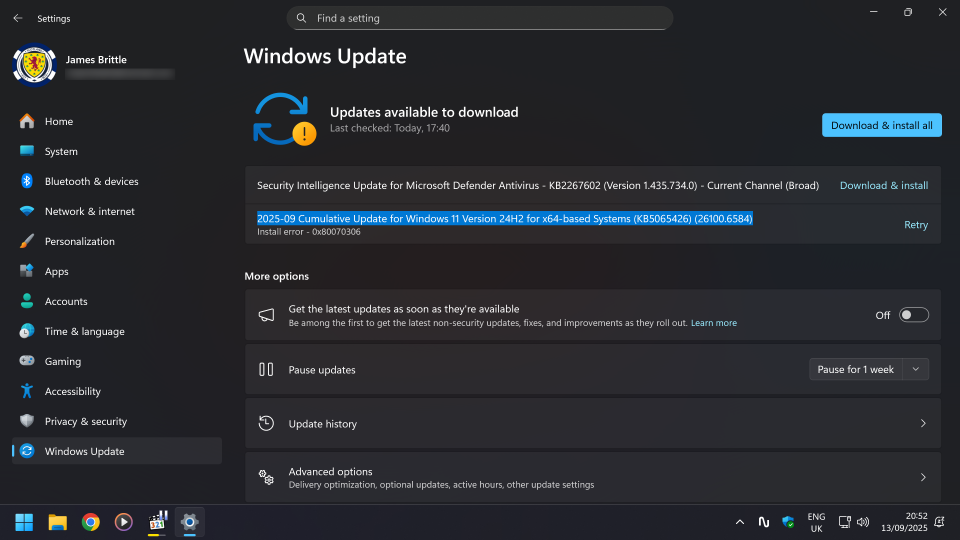Screen dimensions: 960x540
Task: Click the Gaming controller icon
Action: tap(27, 361)
